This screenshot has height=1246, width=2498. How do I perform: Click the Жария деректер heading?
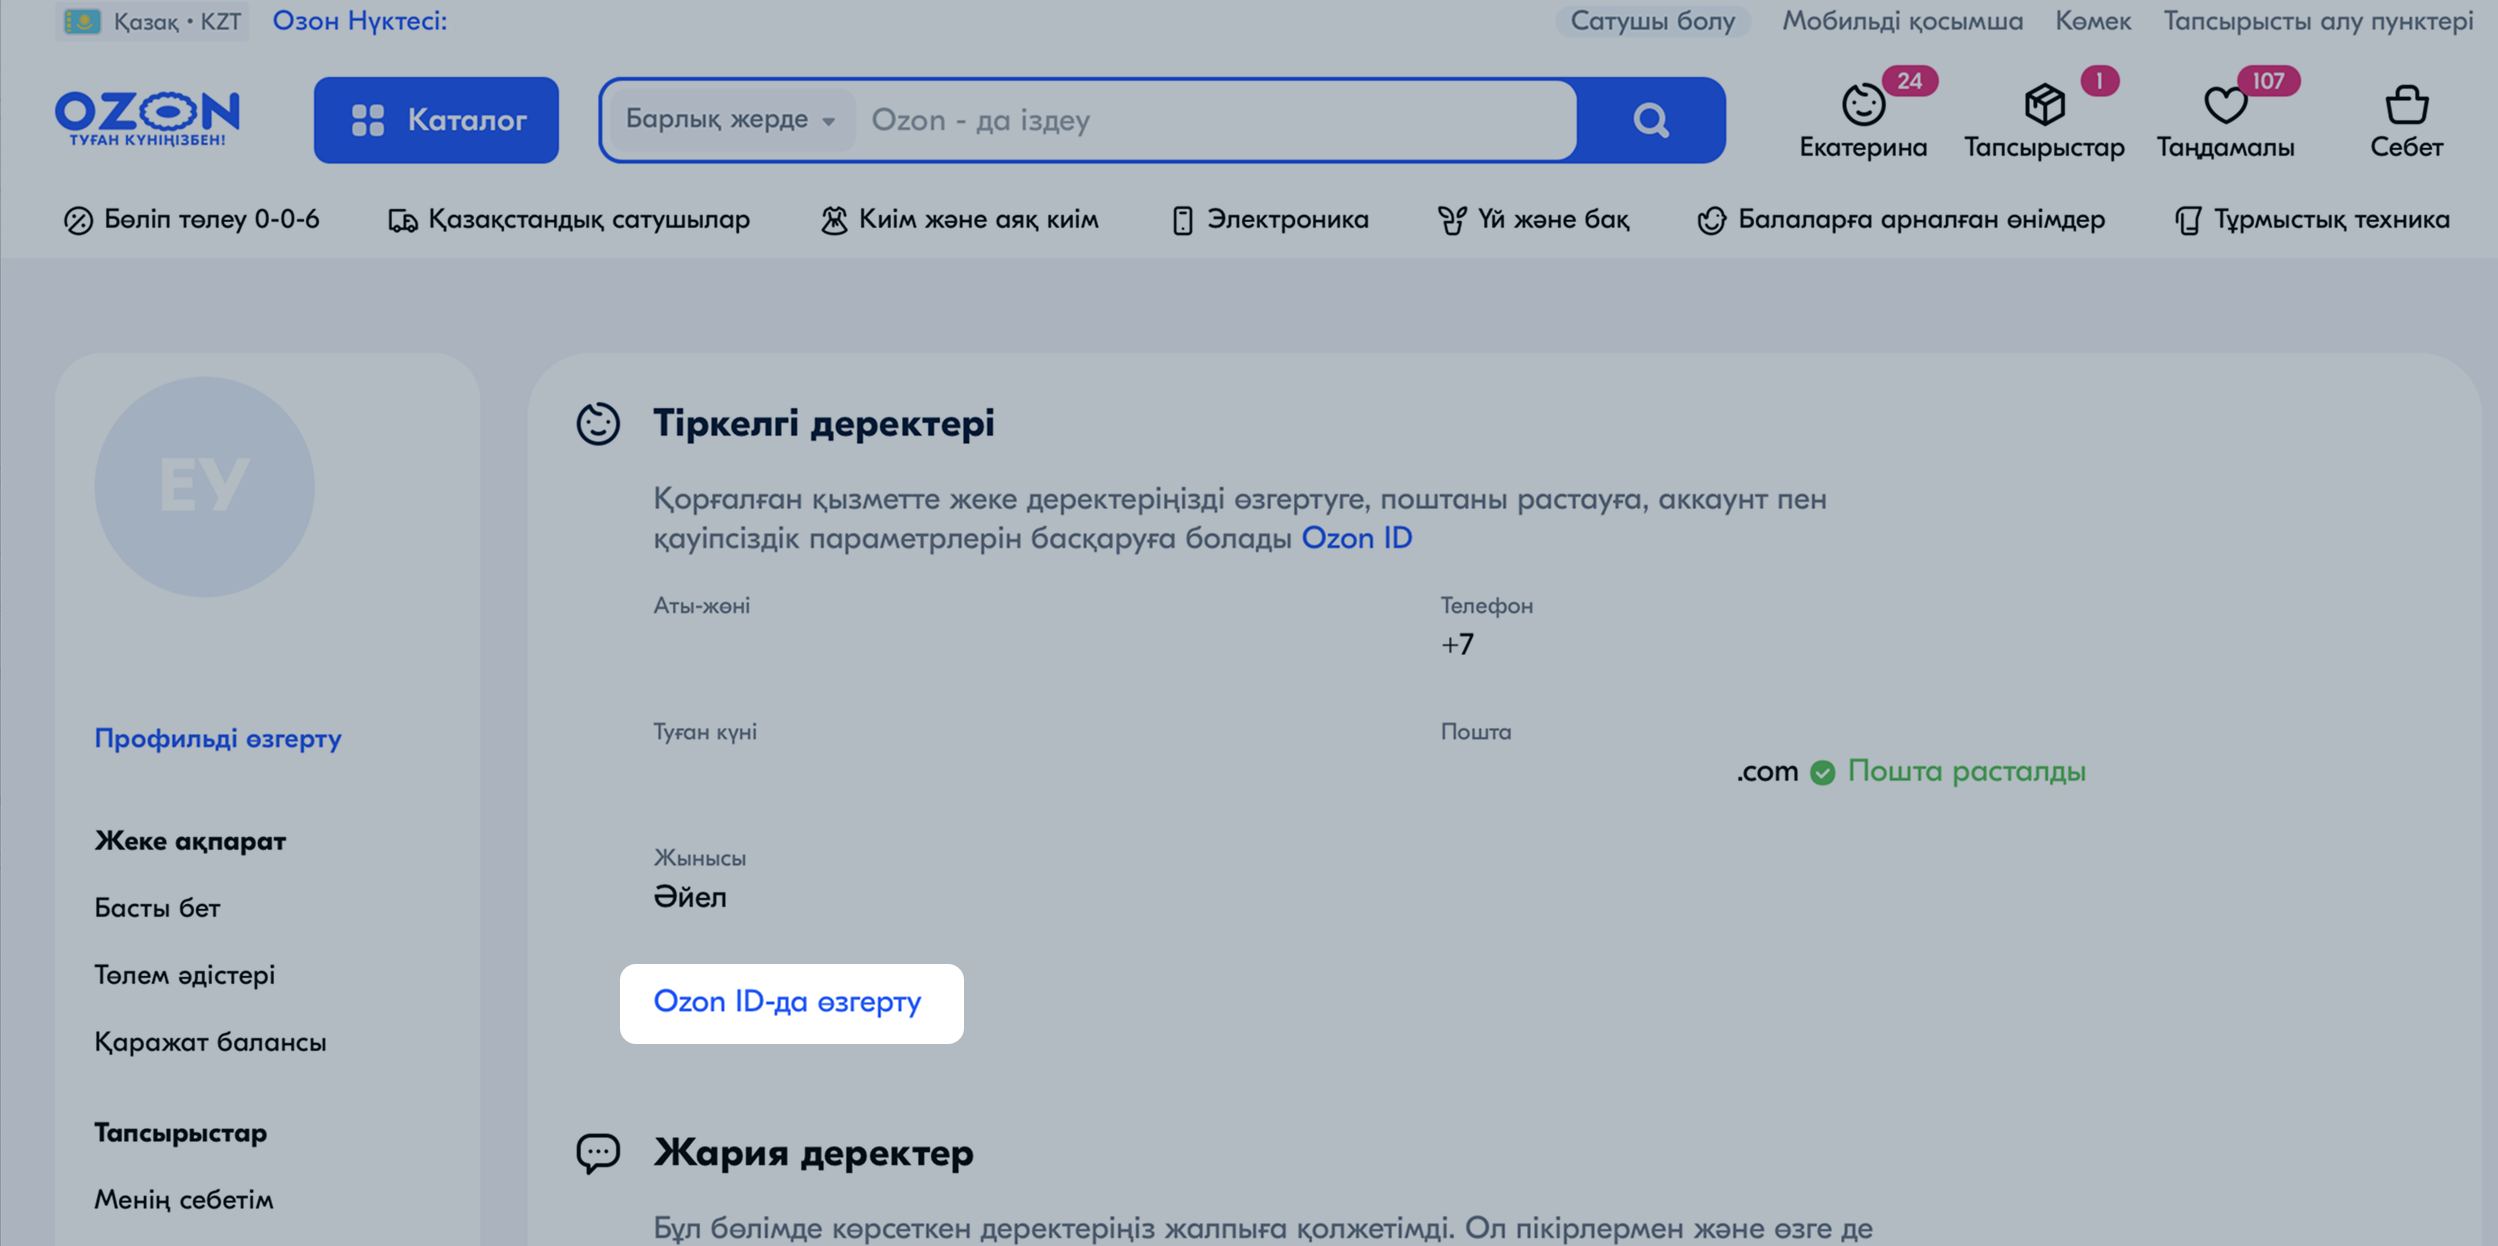813,1153
